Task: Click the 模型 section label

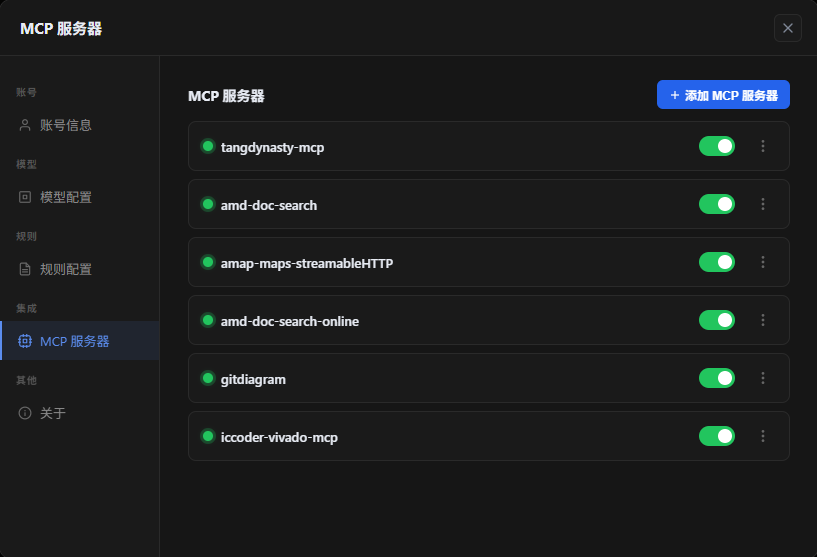Action: tap(26, 165)
